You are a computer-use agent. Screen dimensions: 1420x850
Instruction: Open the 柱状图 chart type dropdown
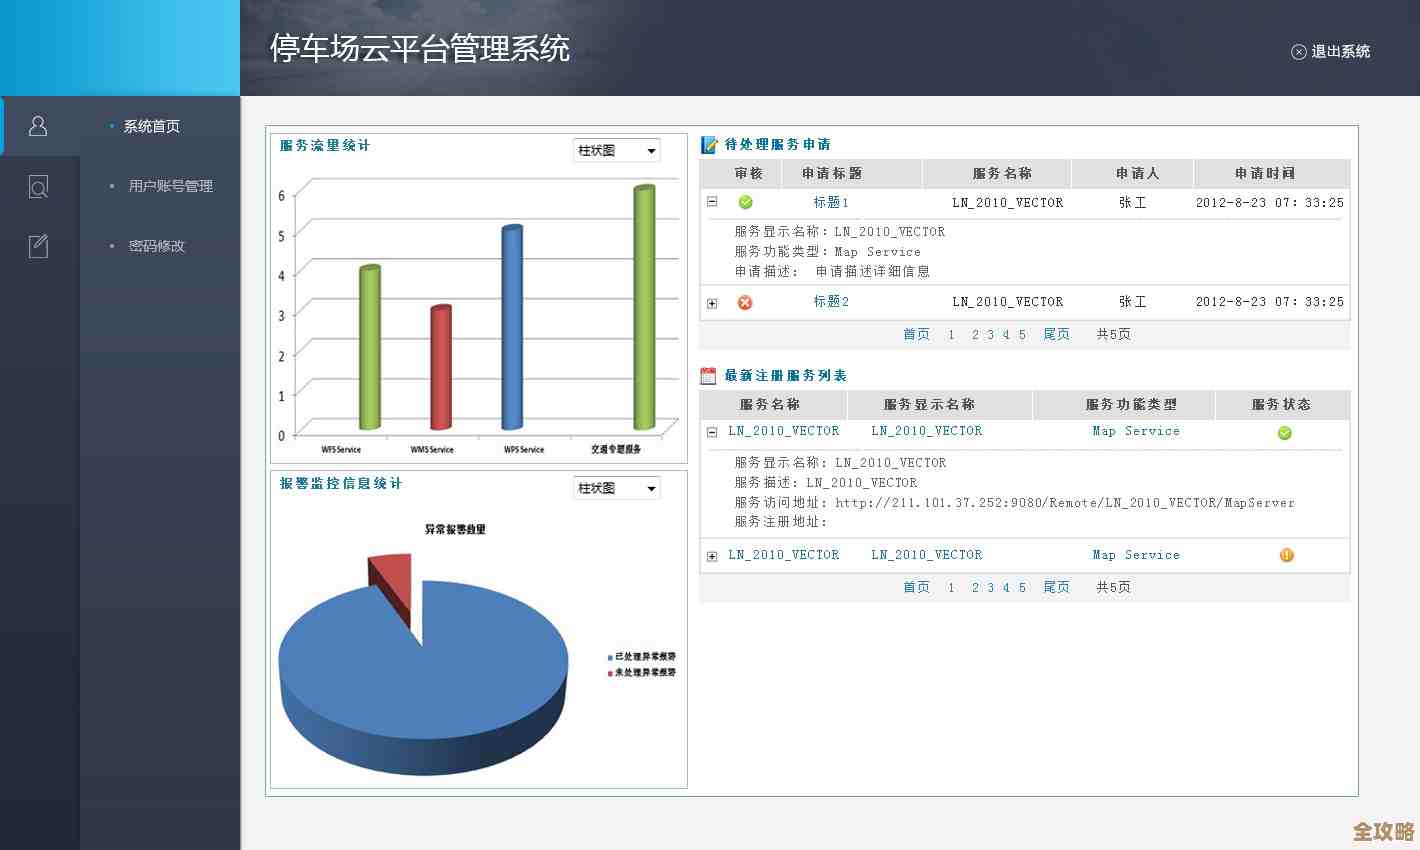(x=616, y=150)
